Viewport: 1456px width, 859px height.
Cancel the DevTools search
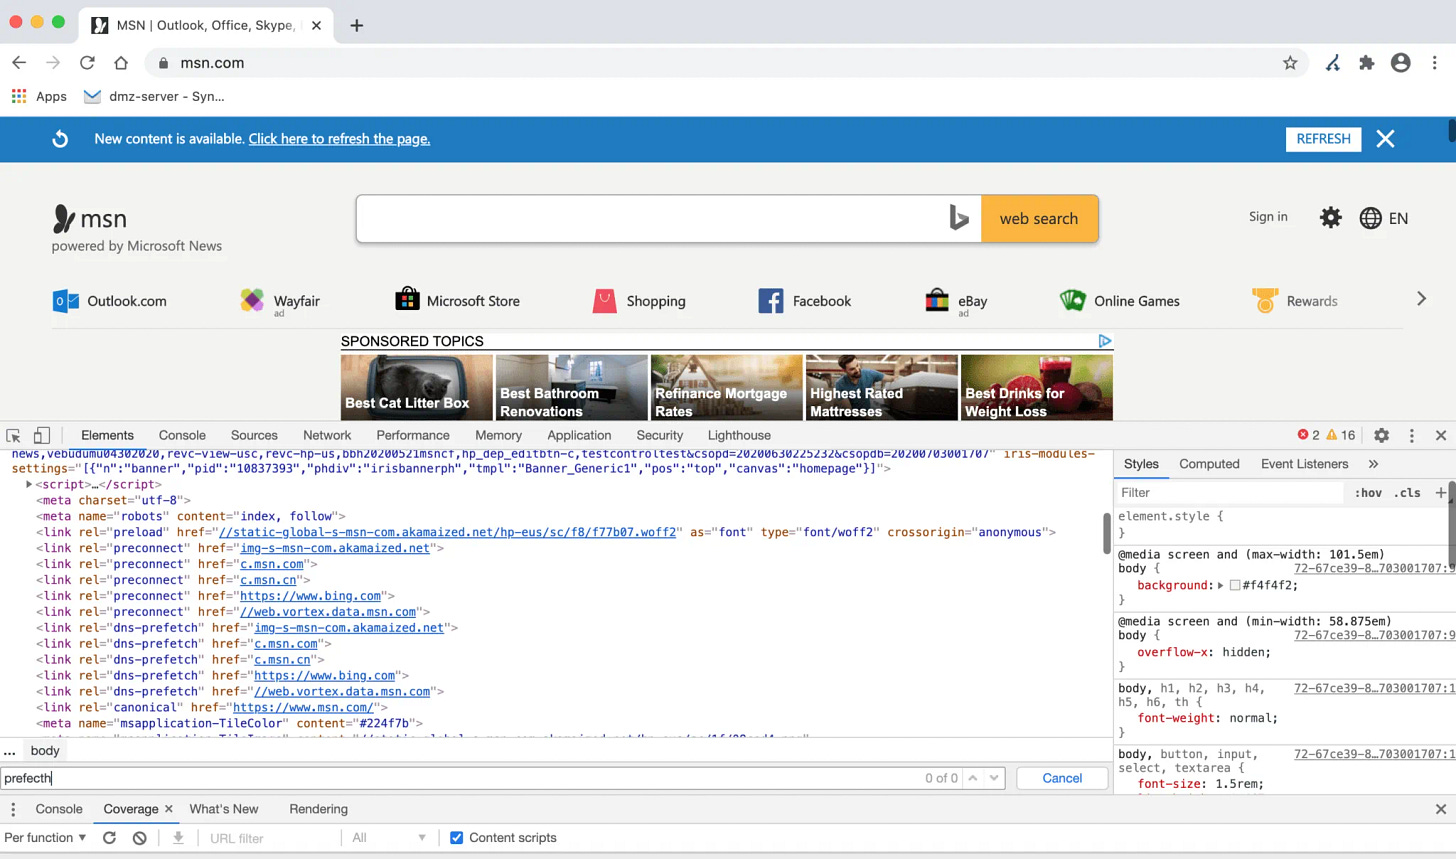click(1062, 778)
